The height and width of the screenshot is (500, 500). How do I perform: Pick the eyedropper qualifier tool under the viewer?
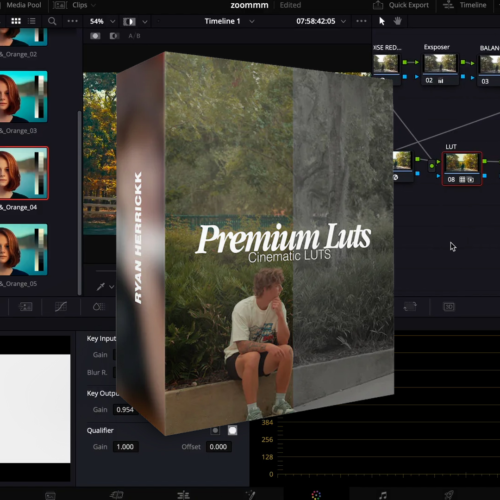101,286
